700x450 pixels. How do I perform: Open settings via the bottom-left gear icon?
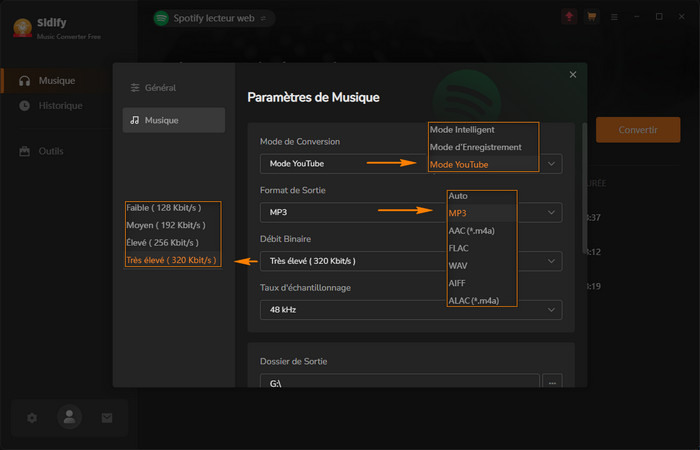[32, 417]
